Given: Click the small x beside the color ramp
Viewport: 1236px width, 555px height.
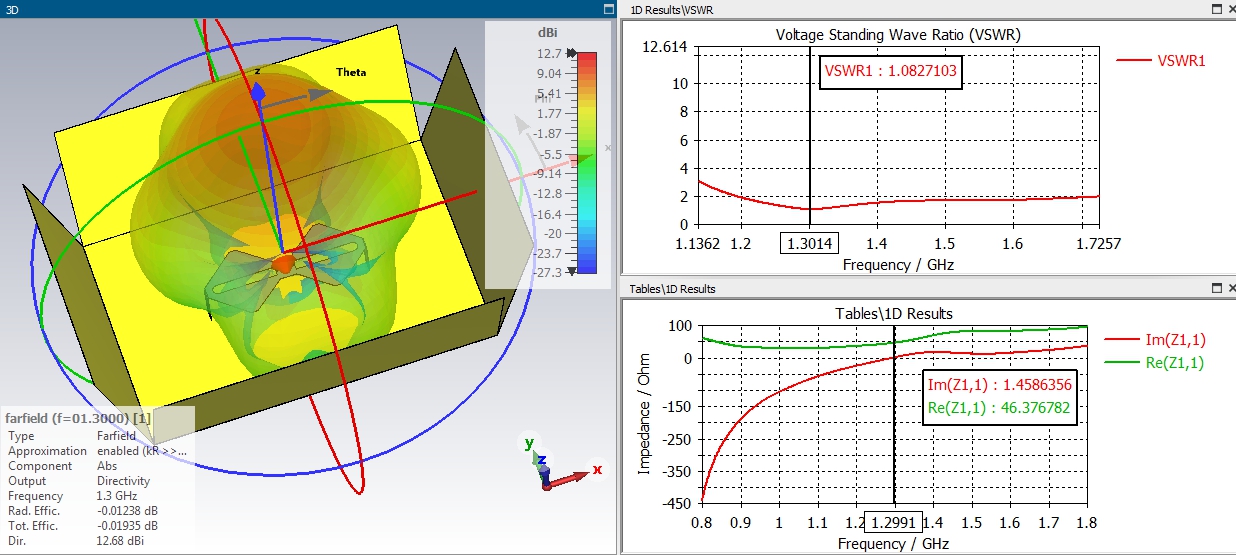Looking at the screenshot, I should click(x=607, y=148).
